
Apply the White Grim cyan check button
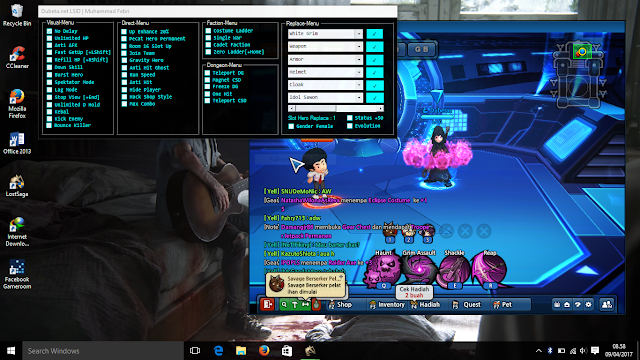pyautogui.click(x=375, y=34)
